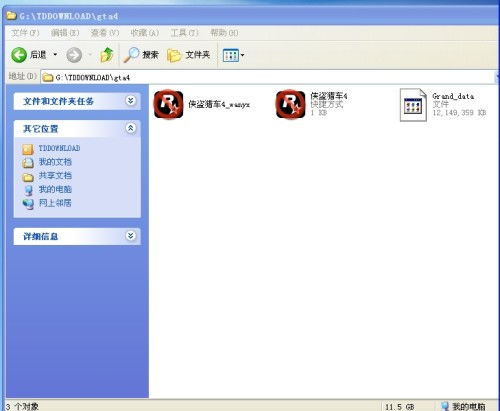The height and width of the screenshot is (411, 500).
Task: Expand the 详细信息 panel
Action: pyautogui.click(x=131, y=236)
